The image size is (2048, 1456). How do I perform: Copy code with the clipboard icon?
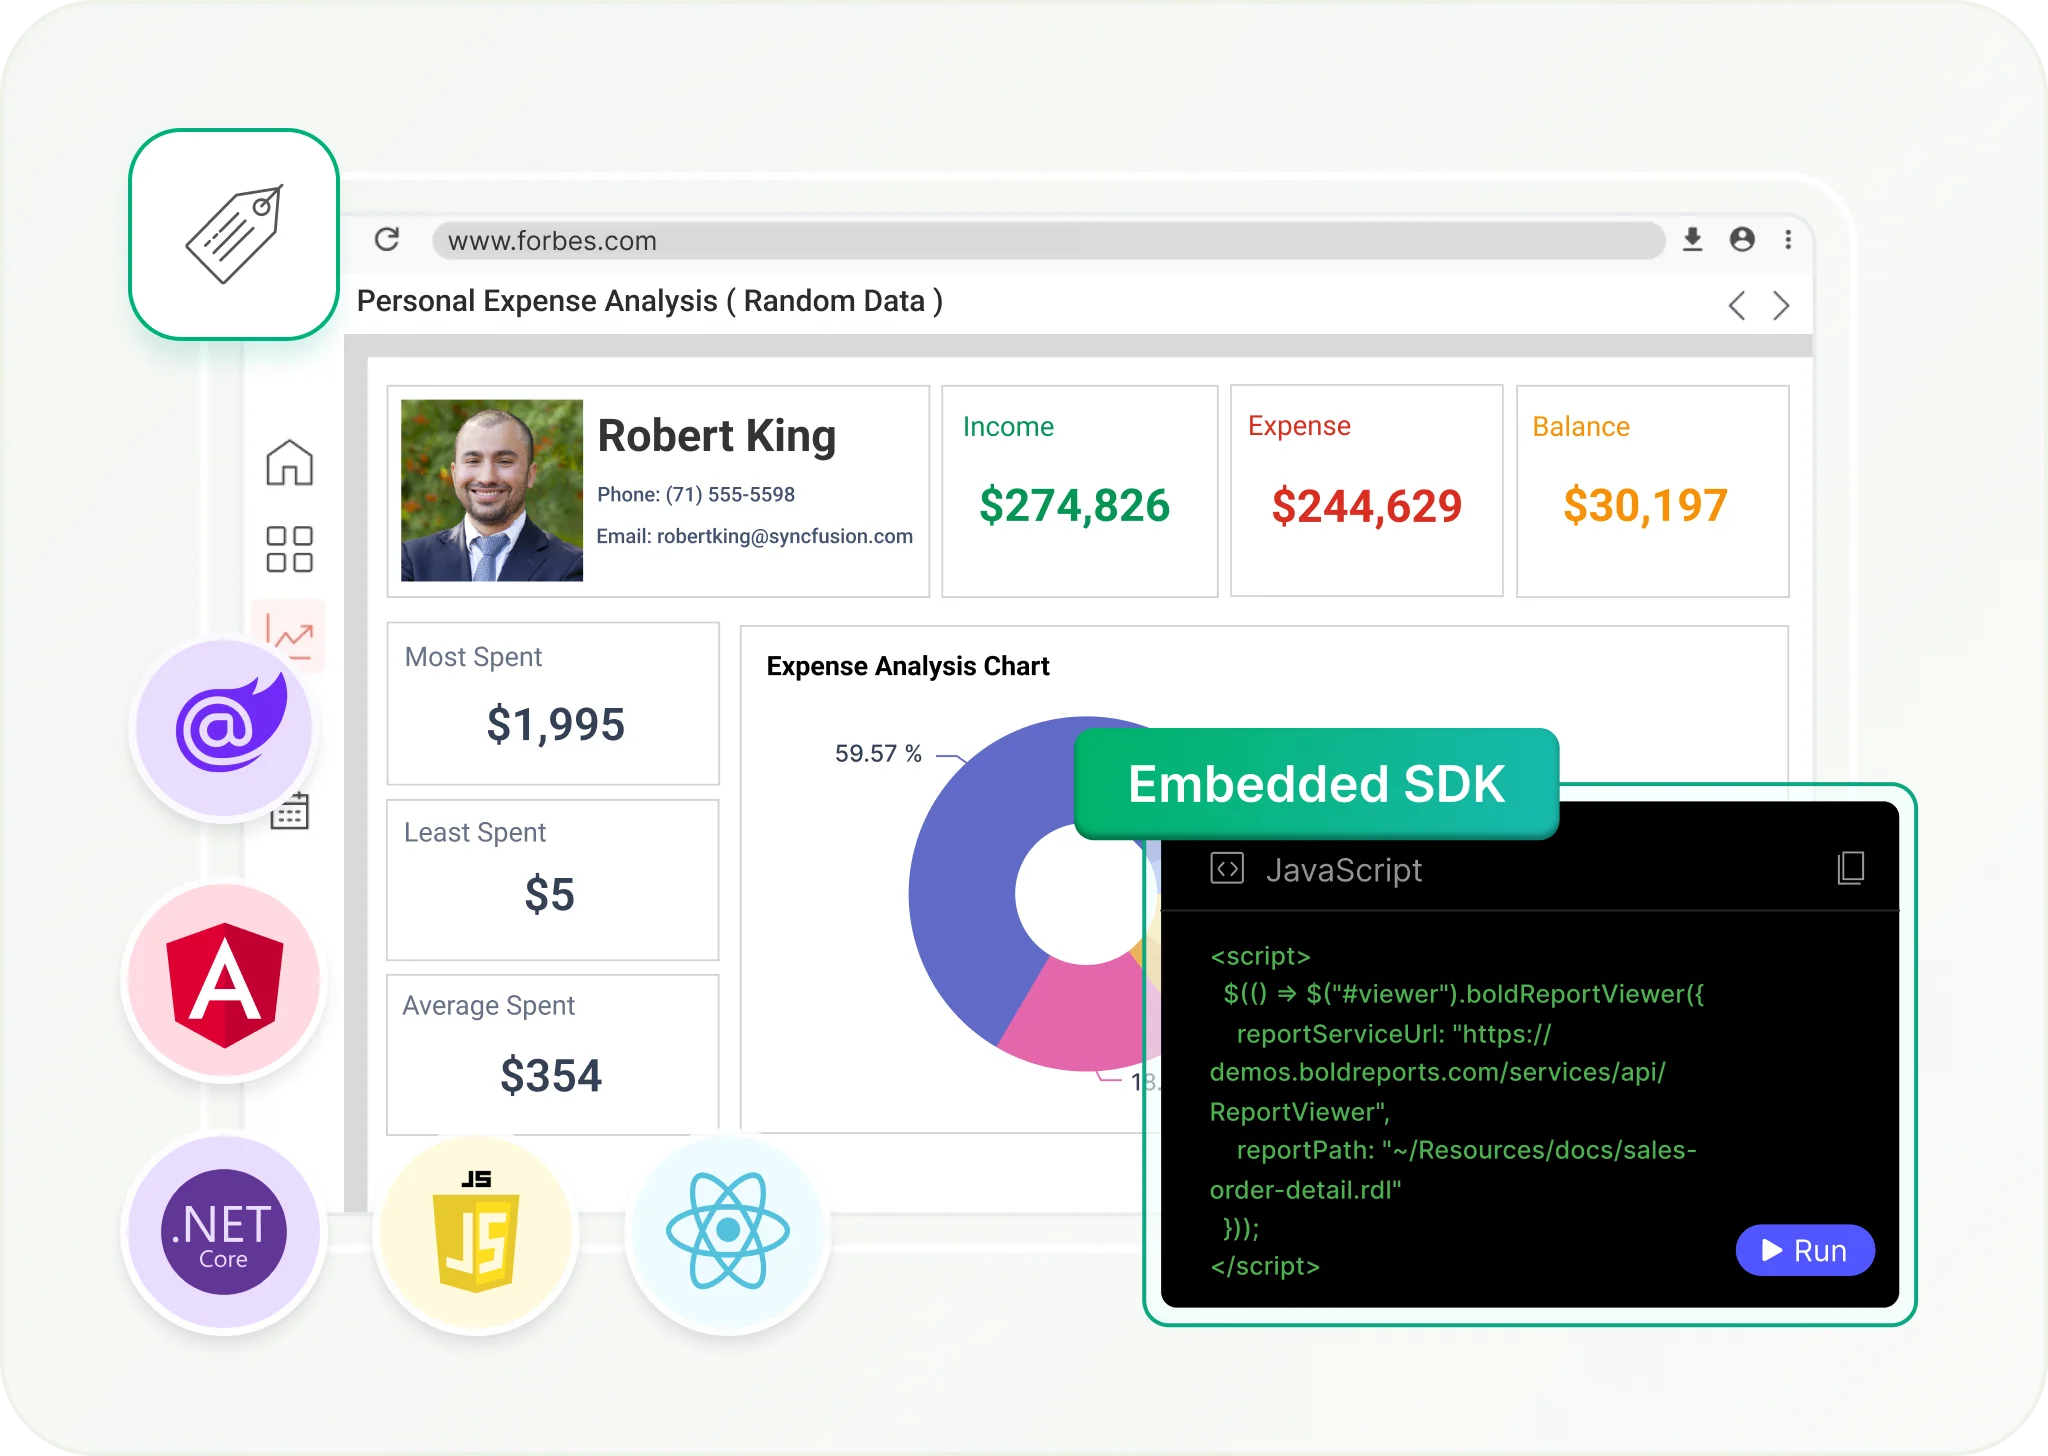pos(1851,868)
